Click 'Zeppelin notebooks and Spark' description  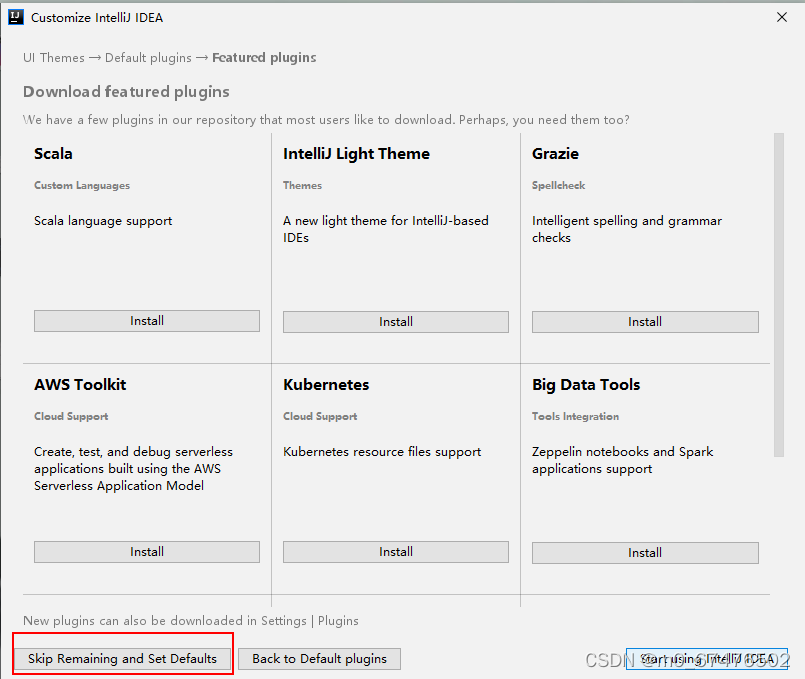(x=622, y=460)
